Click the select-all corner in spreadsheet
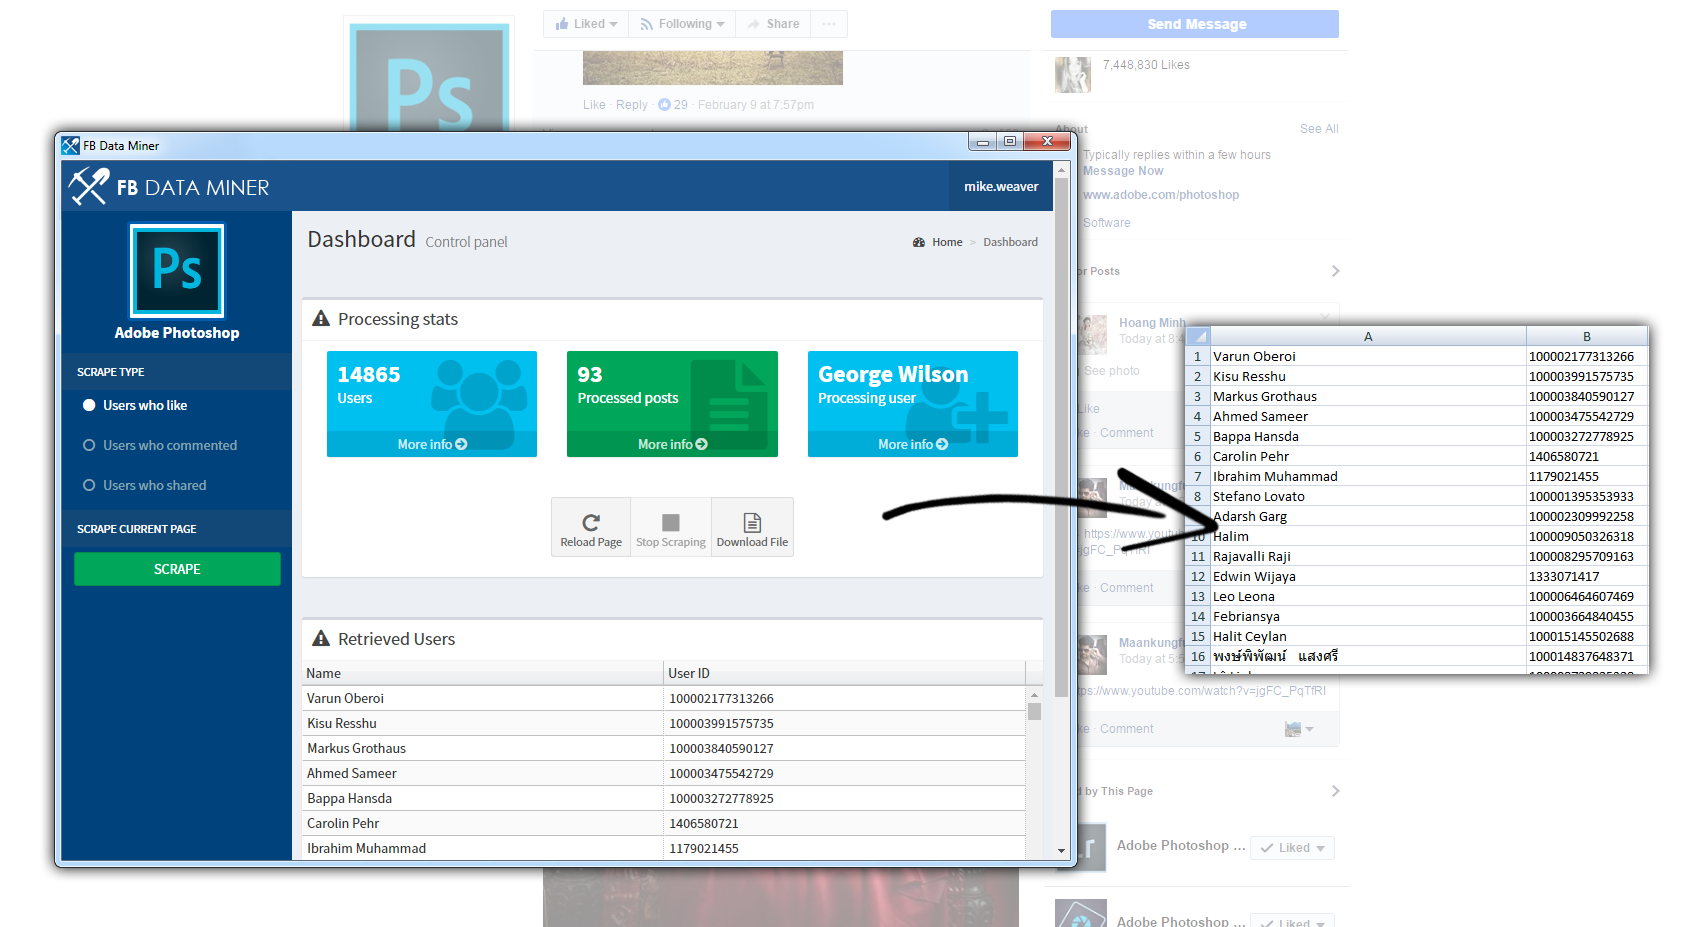1689x927 pixels. pos(1197,336)
